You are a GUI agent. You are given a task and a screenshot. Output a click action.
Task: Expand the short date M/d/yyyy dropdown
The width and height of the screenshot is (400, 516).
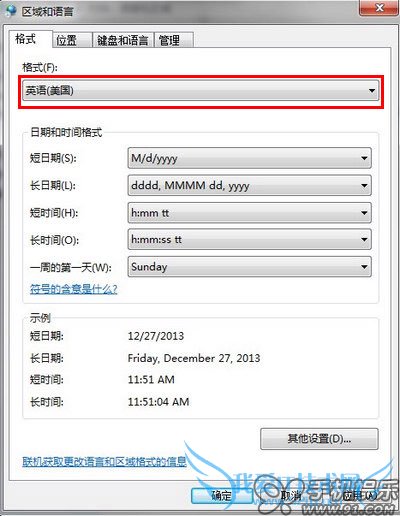point(249,158)
